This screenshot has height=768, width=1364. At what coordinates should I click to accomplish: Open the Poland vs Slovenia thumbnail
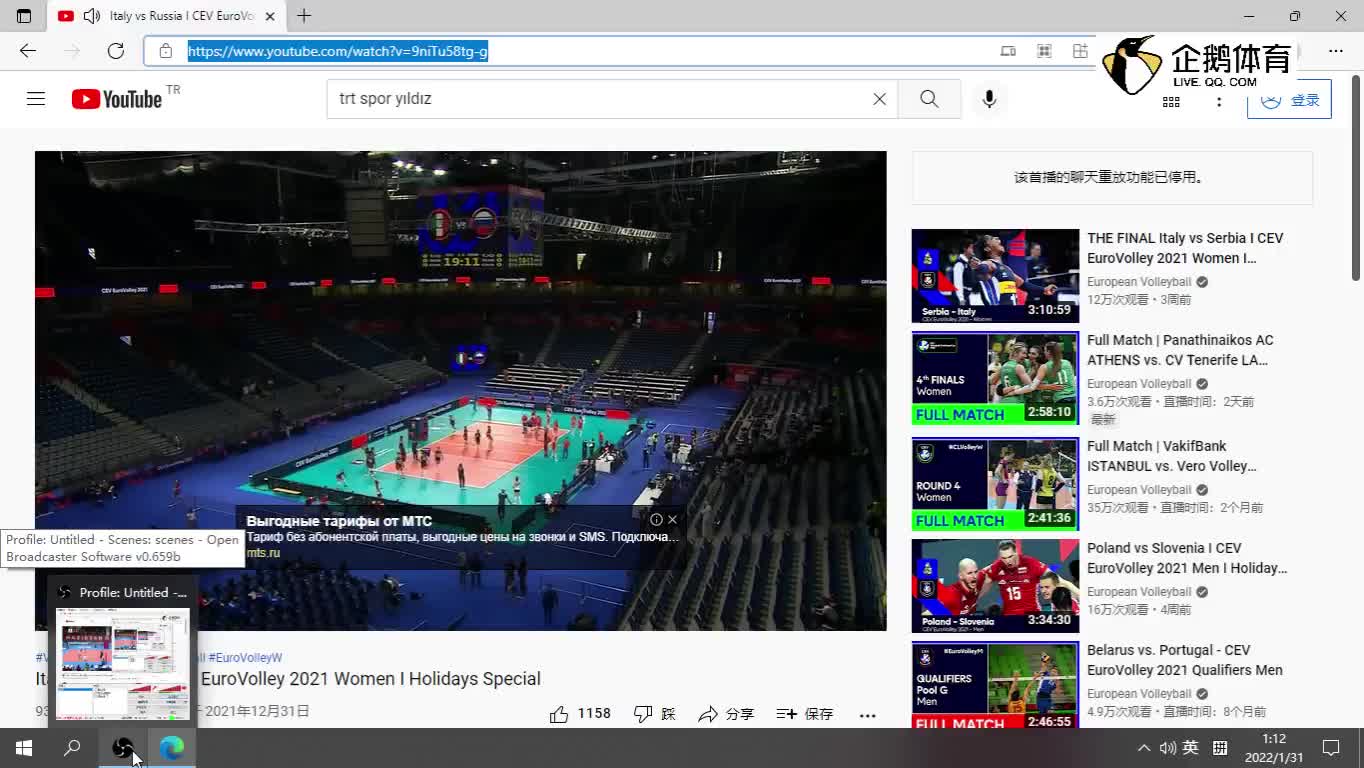click(x=995, y=586)
